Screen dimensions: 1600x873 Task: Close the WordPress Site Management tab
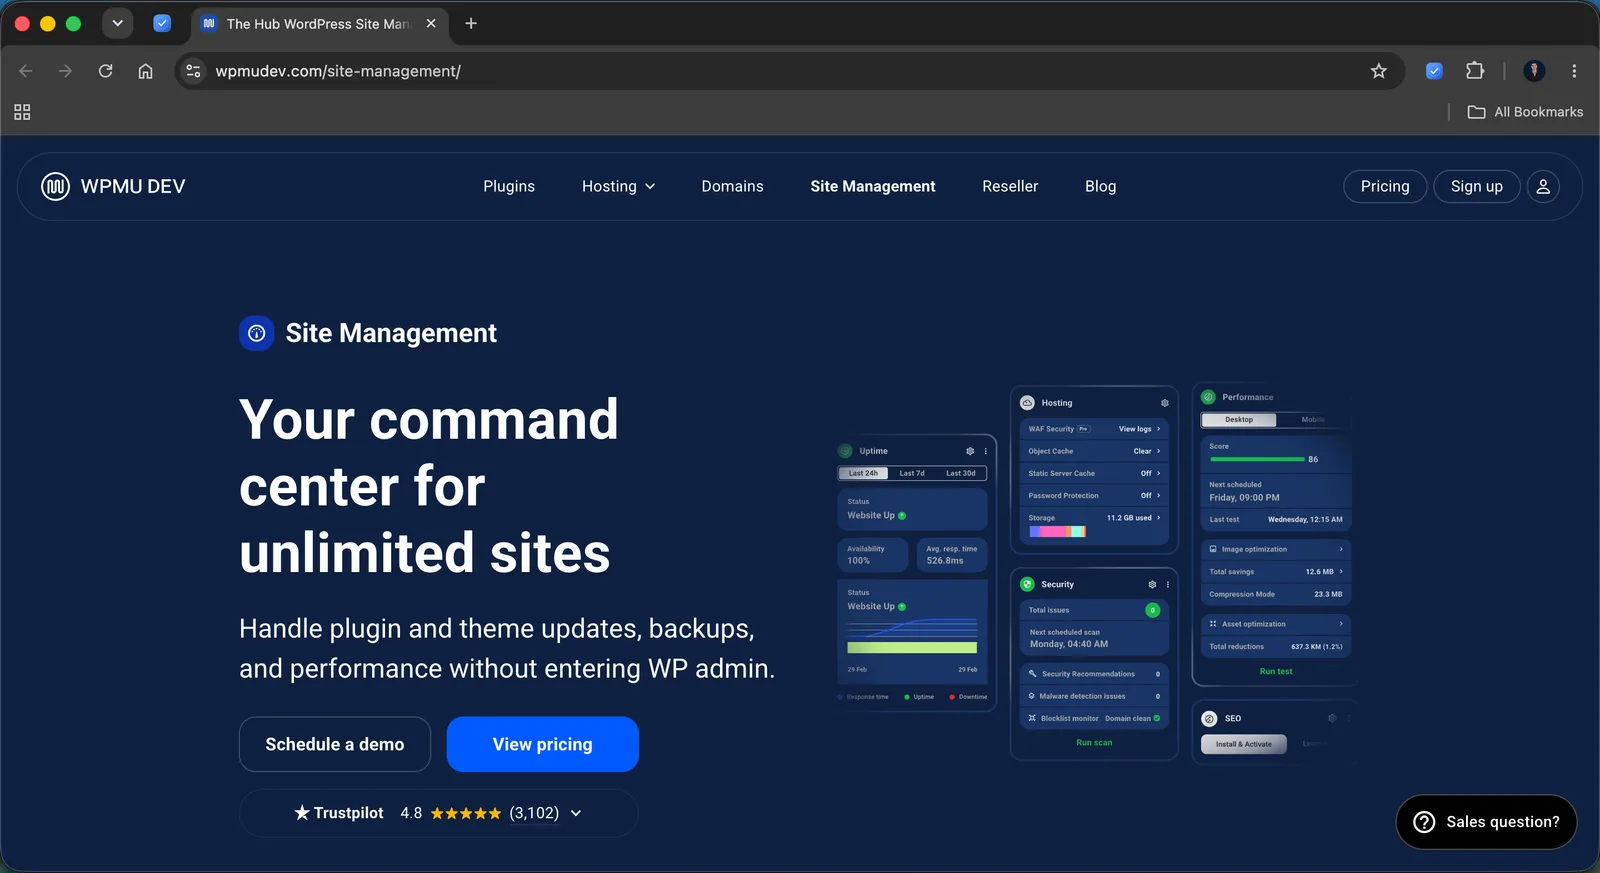point(431,23)
